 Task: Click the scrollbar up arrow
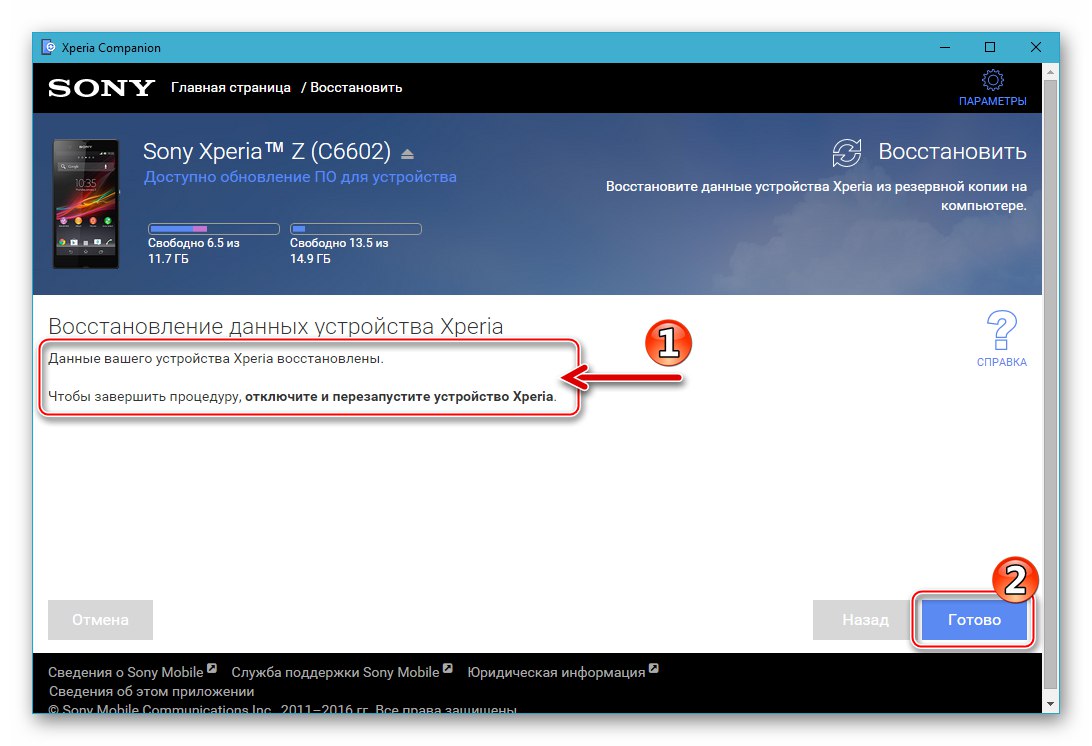pos(1051,72)
